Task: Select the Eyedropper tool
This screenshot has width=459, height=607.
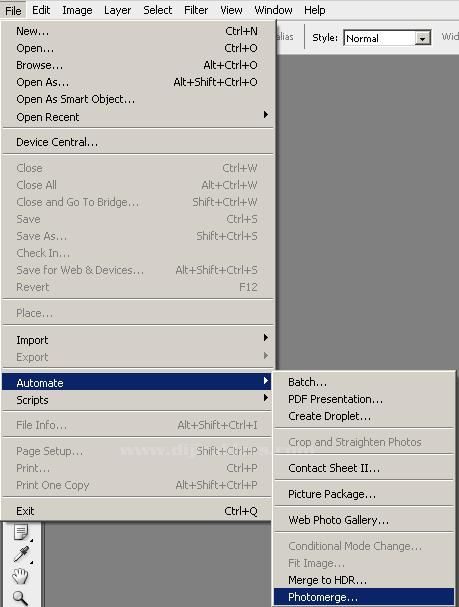Action: point(21,554)
